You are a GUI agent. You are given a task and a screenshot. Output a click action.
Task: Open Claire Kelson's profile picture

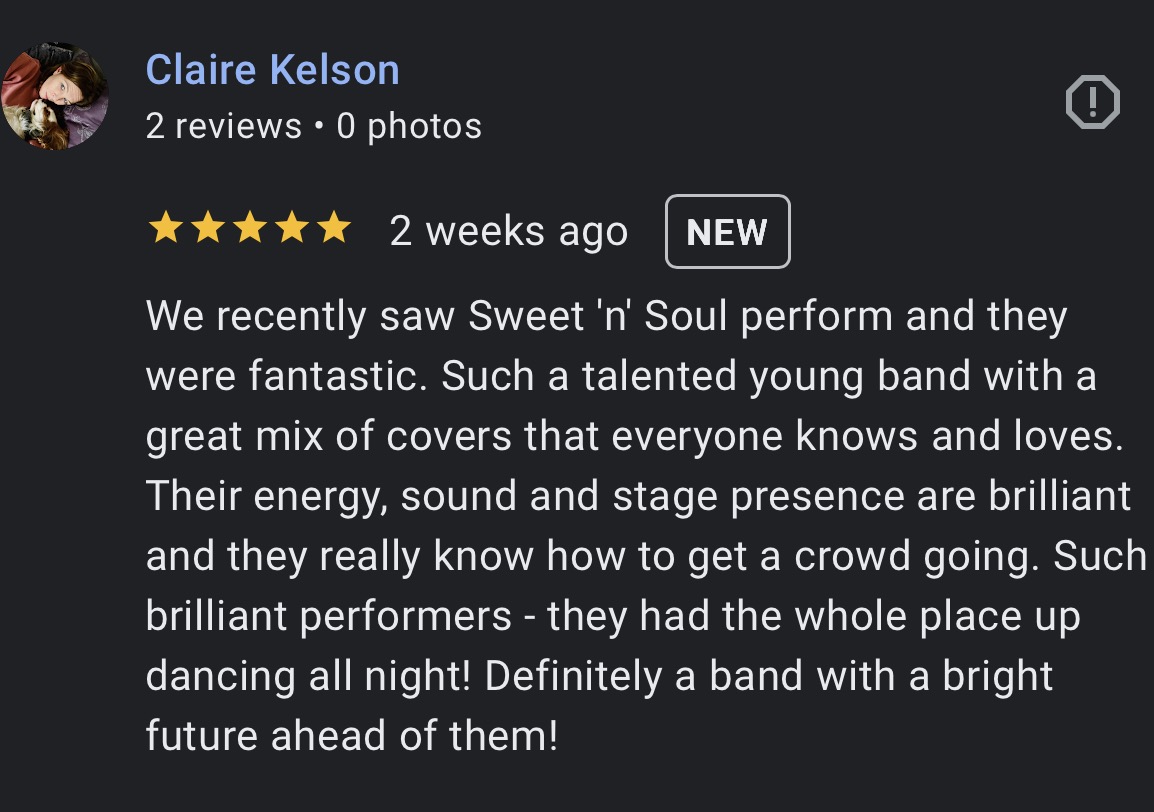[x=55, y=96]
